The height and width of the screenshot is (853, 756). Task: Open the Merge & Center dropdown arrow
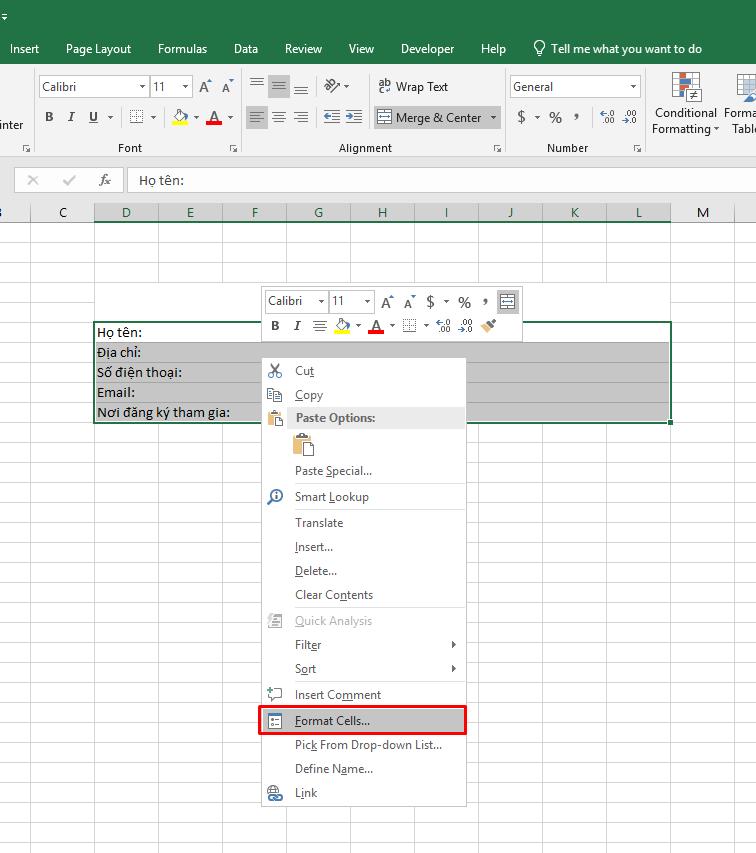point(493,118)
